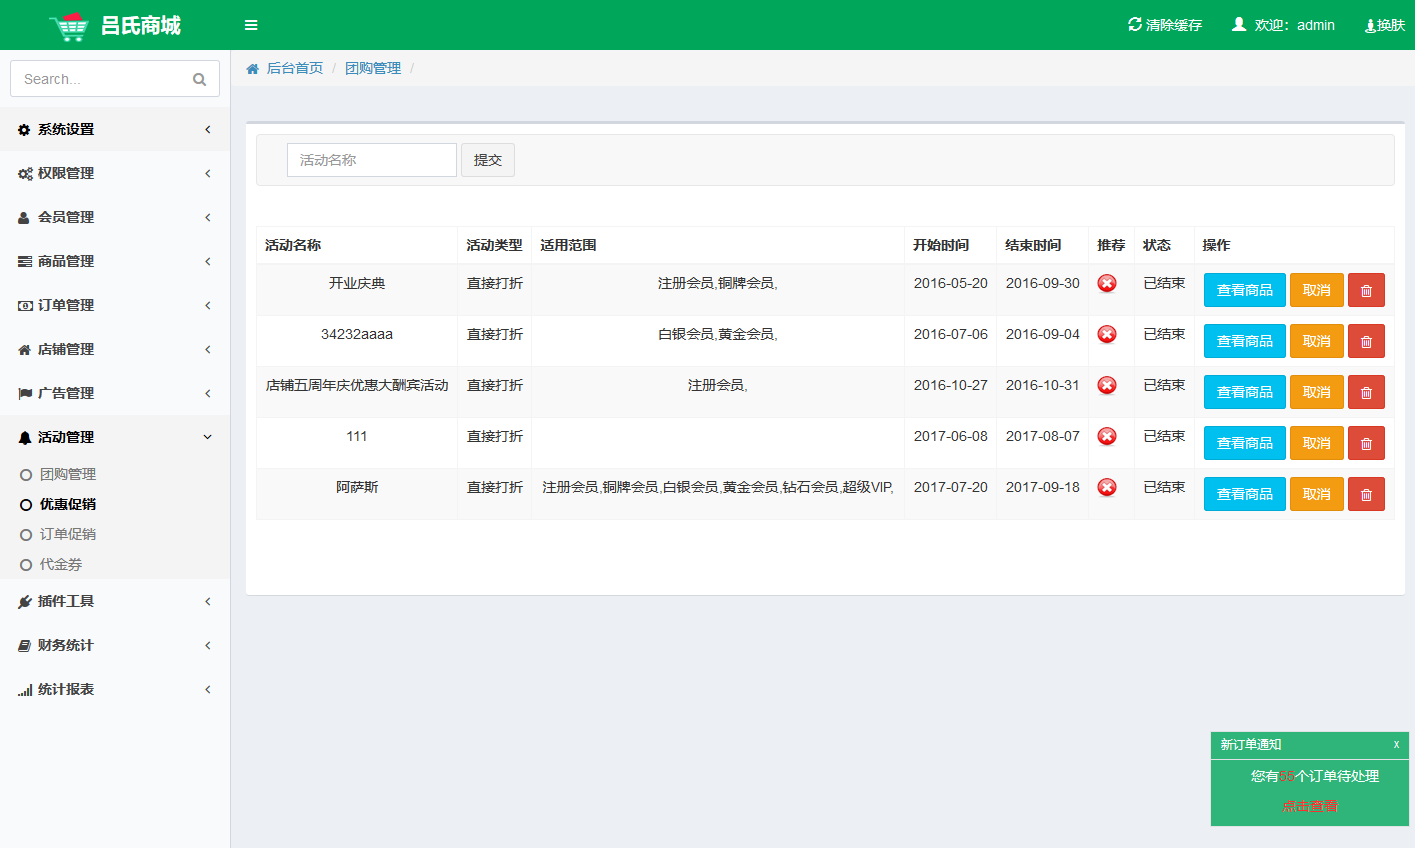Select 代金券 submenu item
The height and width of the screenshot is (848, 1415).
[x=61, y=564]
